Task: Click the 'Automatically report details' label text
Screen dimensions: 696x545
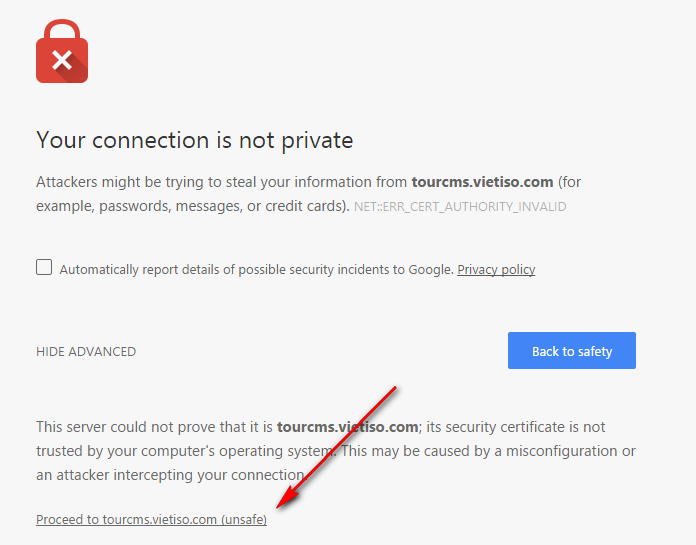Action: 256,269
